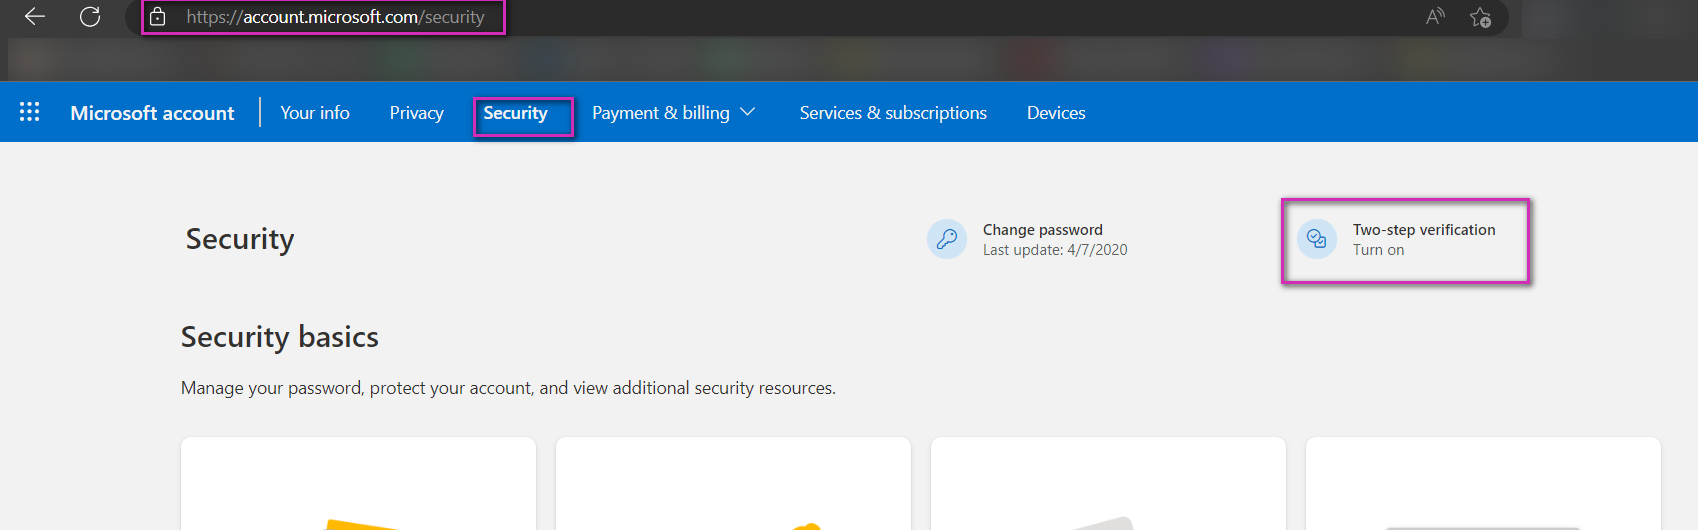
Task: Click the Manage your password description text
Action: click(508, 388)
